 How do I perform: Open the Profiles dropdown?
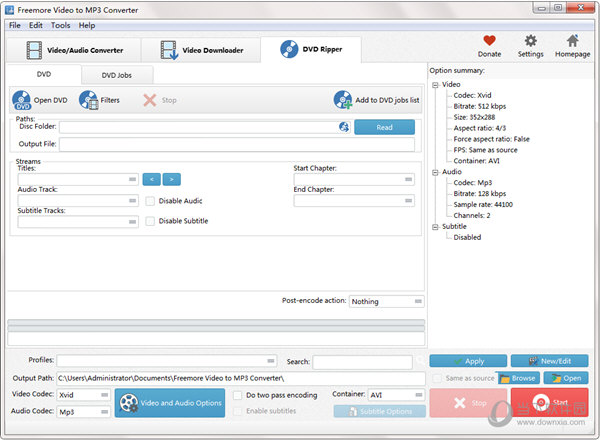click(167, 361)
